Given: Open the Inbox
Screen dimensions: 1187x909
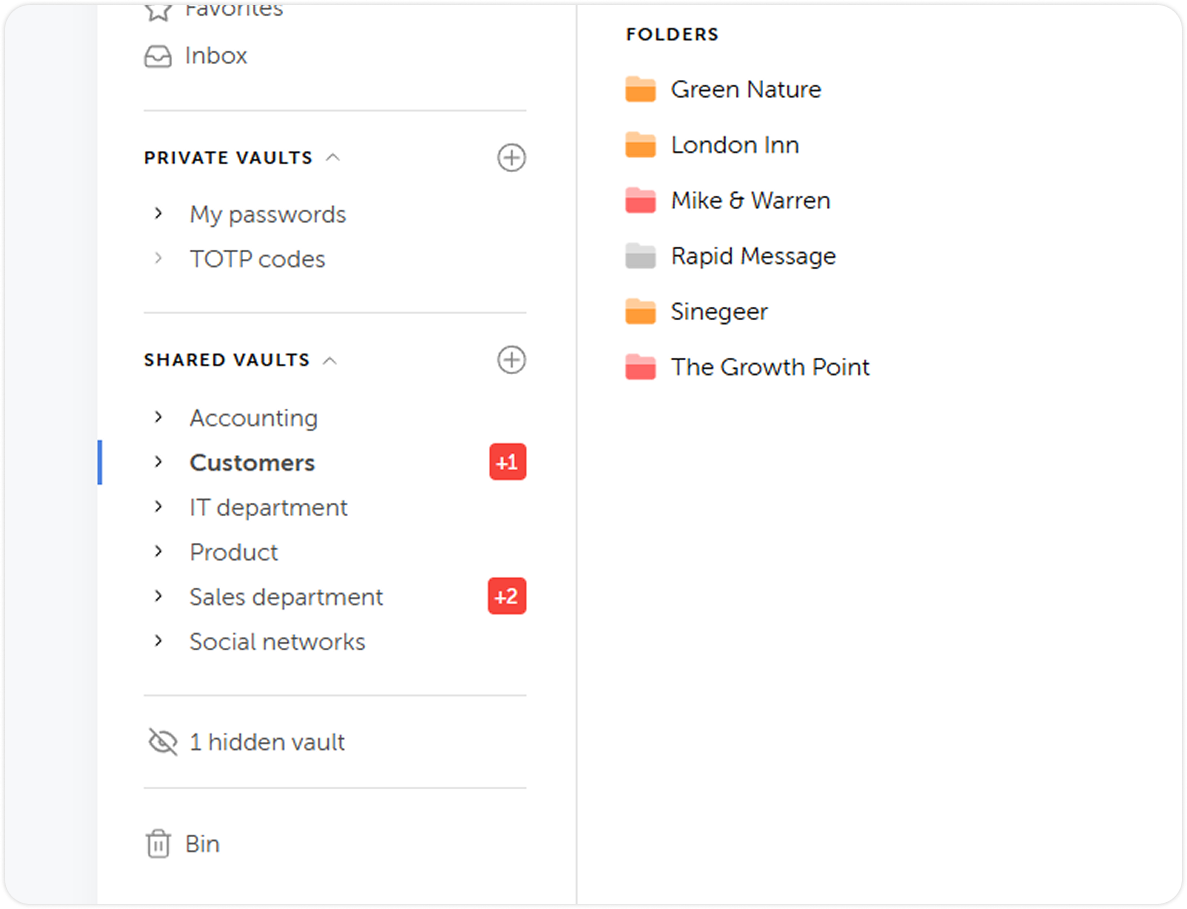Looking at the screenshot, I should pyautogui.click(x=216, y=56).
